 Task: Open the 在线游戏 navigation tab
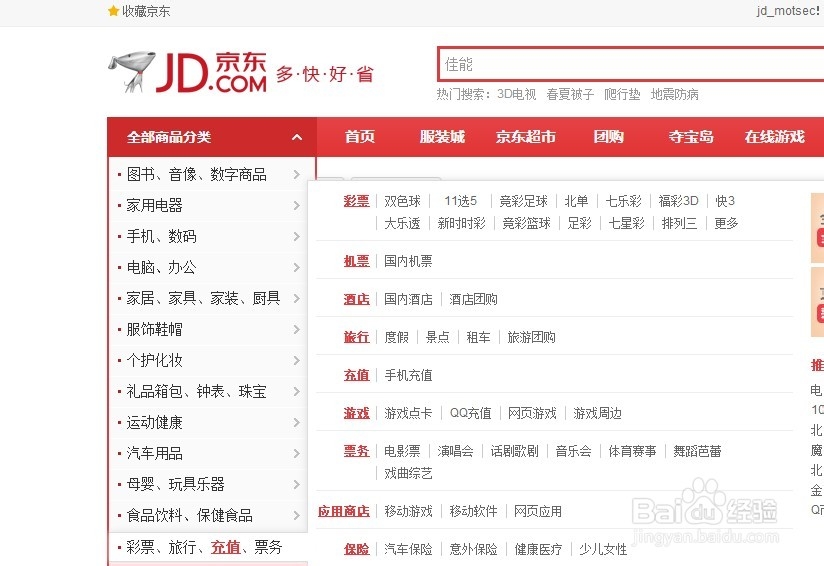click(x=775, y=137)
